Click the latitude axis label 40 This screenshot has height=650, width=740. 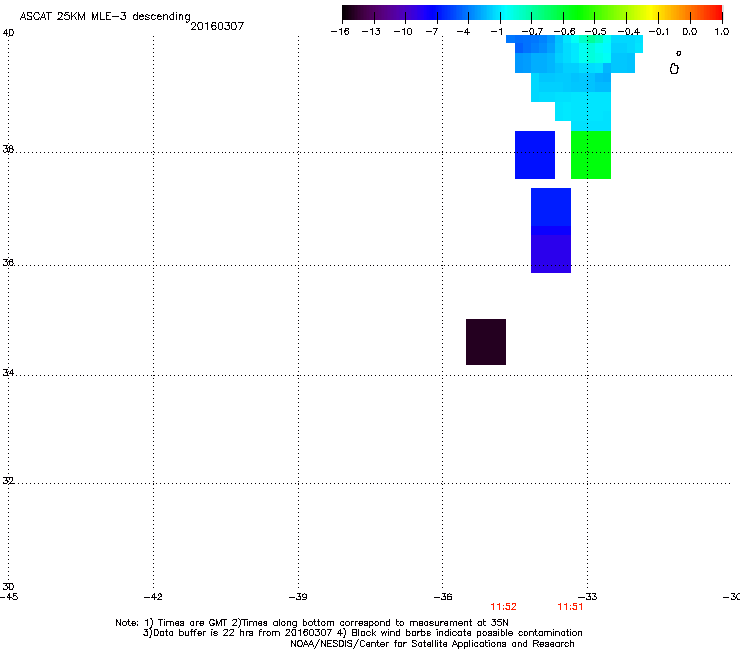coord(8,33)
